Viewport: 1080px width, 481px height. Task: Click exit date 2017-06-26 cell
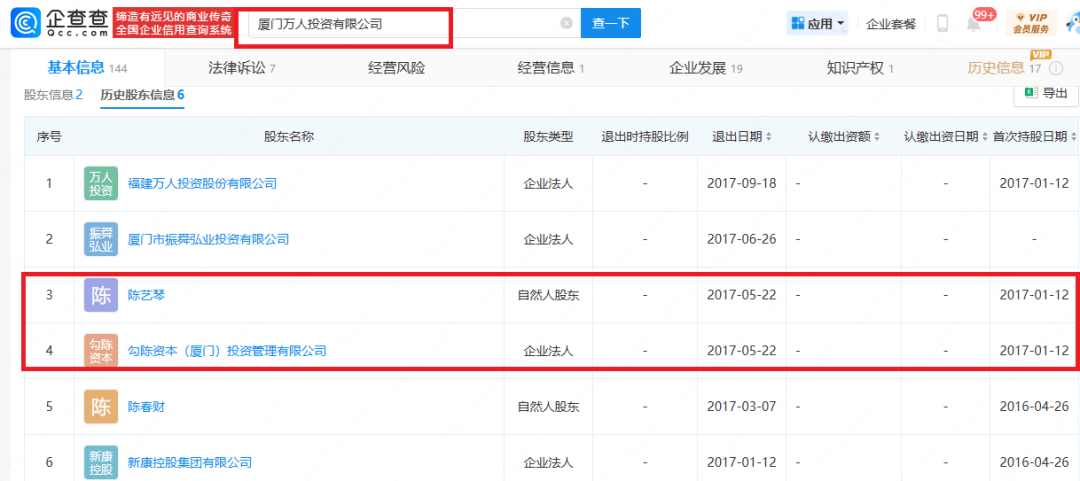click(x=741, y=239)
